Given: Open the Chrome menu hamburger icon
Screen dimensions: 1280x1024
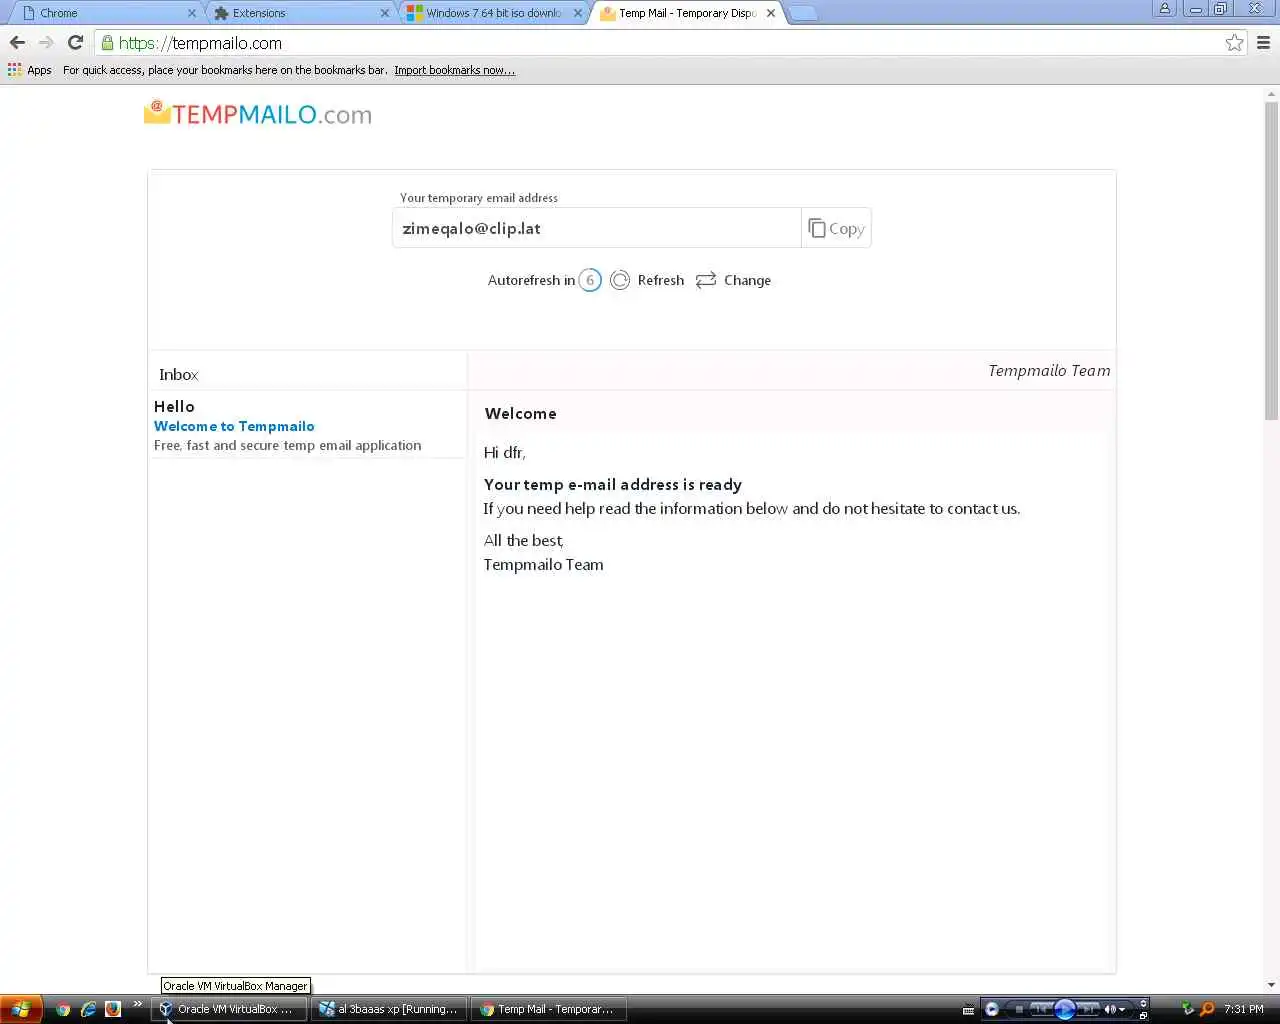Looking at the screenshot, I should click(x=1263, y=42).
